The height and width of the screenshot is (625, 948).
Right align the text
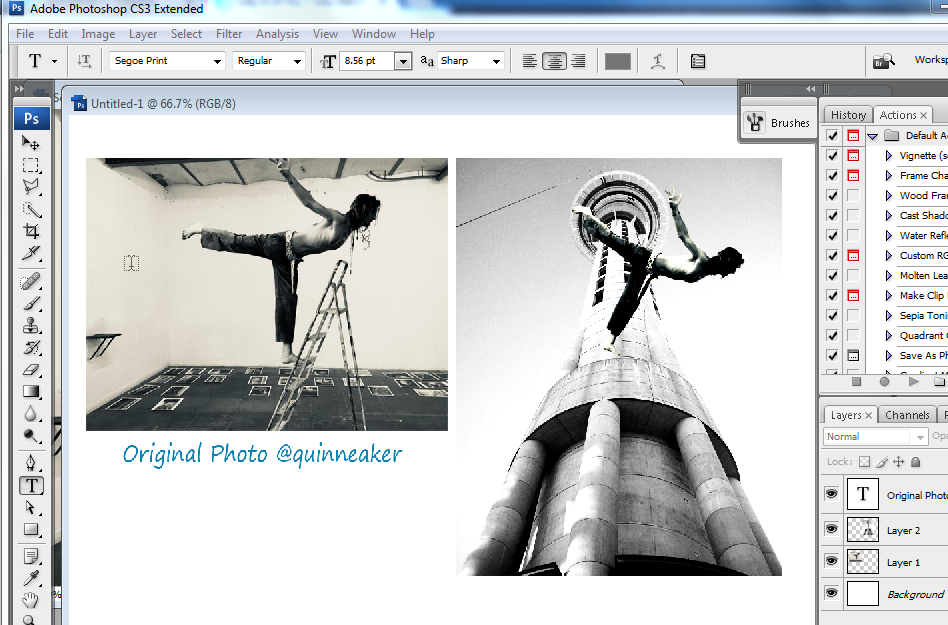[x=578, y=61]
